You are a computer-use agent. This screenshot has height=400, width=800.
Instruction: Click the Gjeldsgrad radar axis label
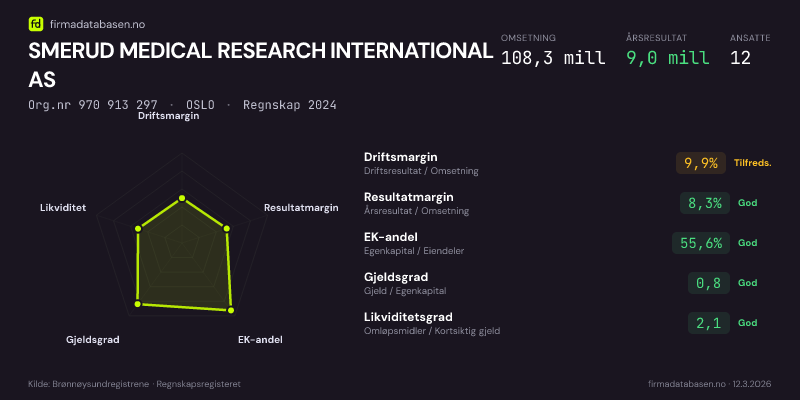coord(93,340)
